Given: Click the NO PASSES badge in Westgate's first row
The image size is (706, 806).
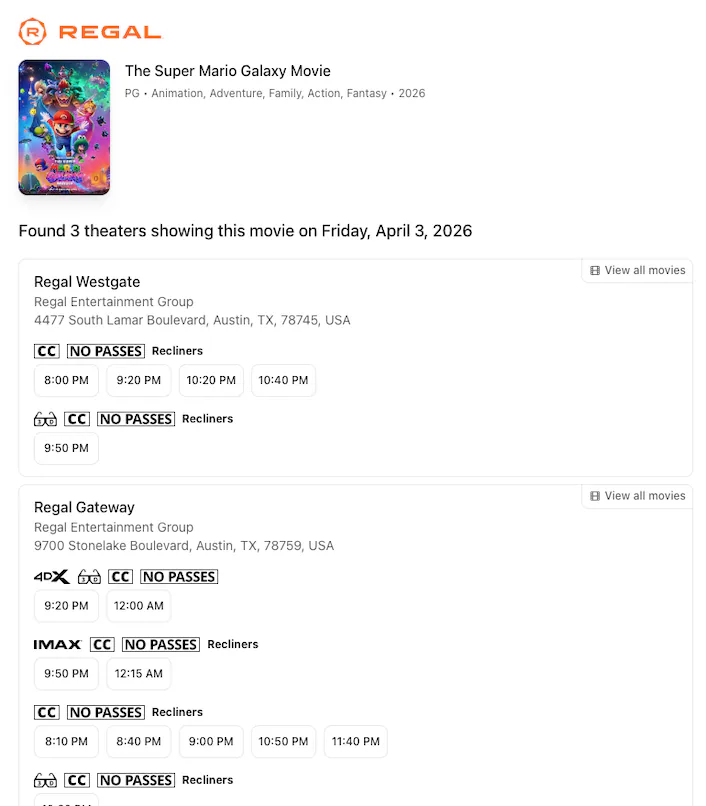Looking at the screenshot, I should pyautogui.click(x=105, y=351).
